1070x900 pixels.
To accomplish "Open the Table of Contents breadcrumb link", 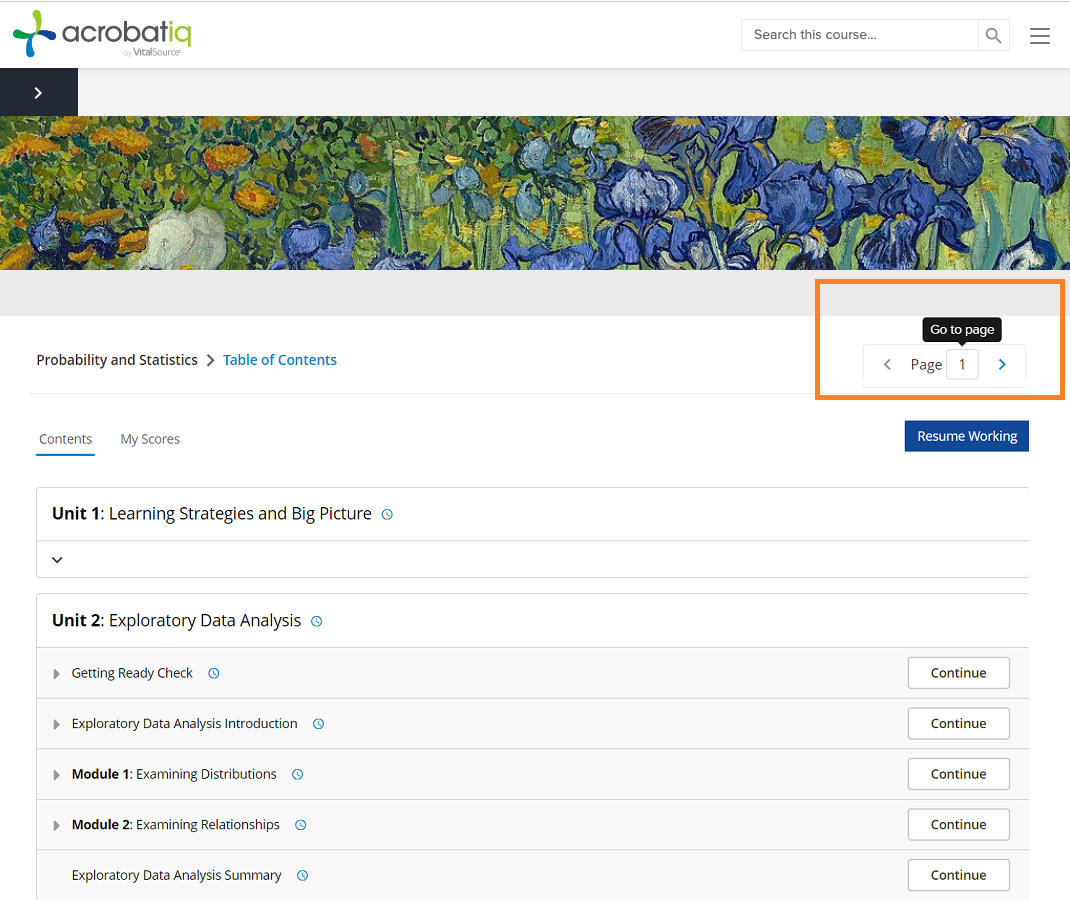I will pos(280,360).
